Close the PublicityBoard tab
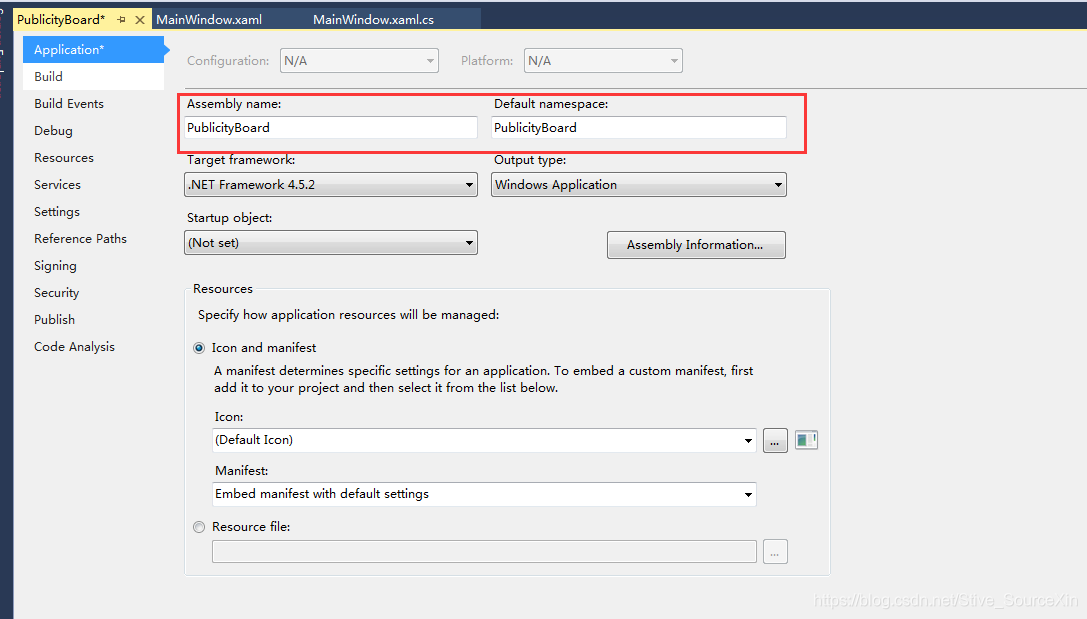1087x619 pixels. click(140, 20)
